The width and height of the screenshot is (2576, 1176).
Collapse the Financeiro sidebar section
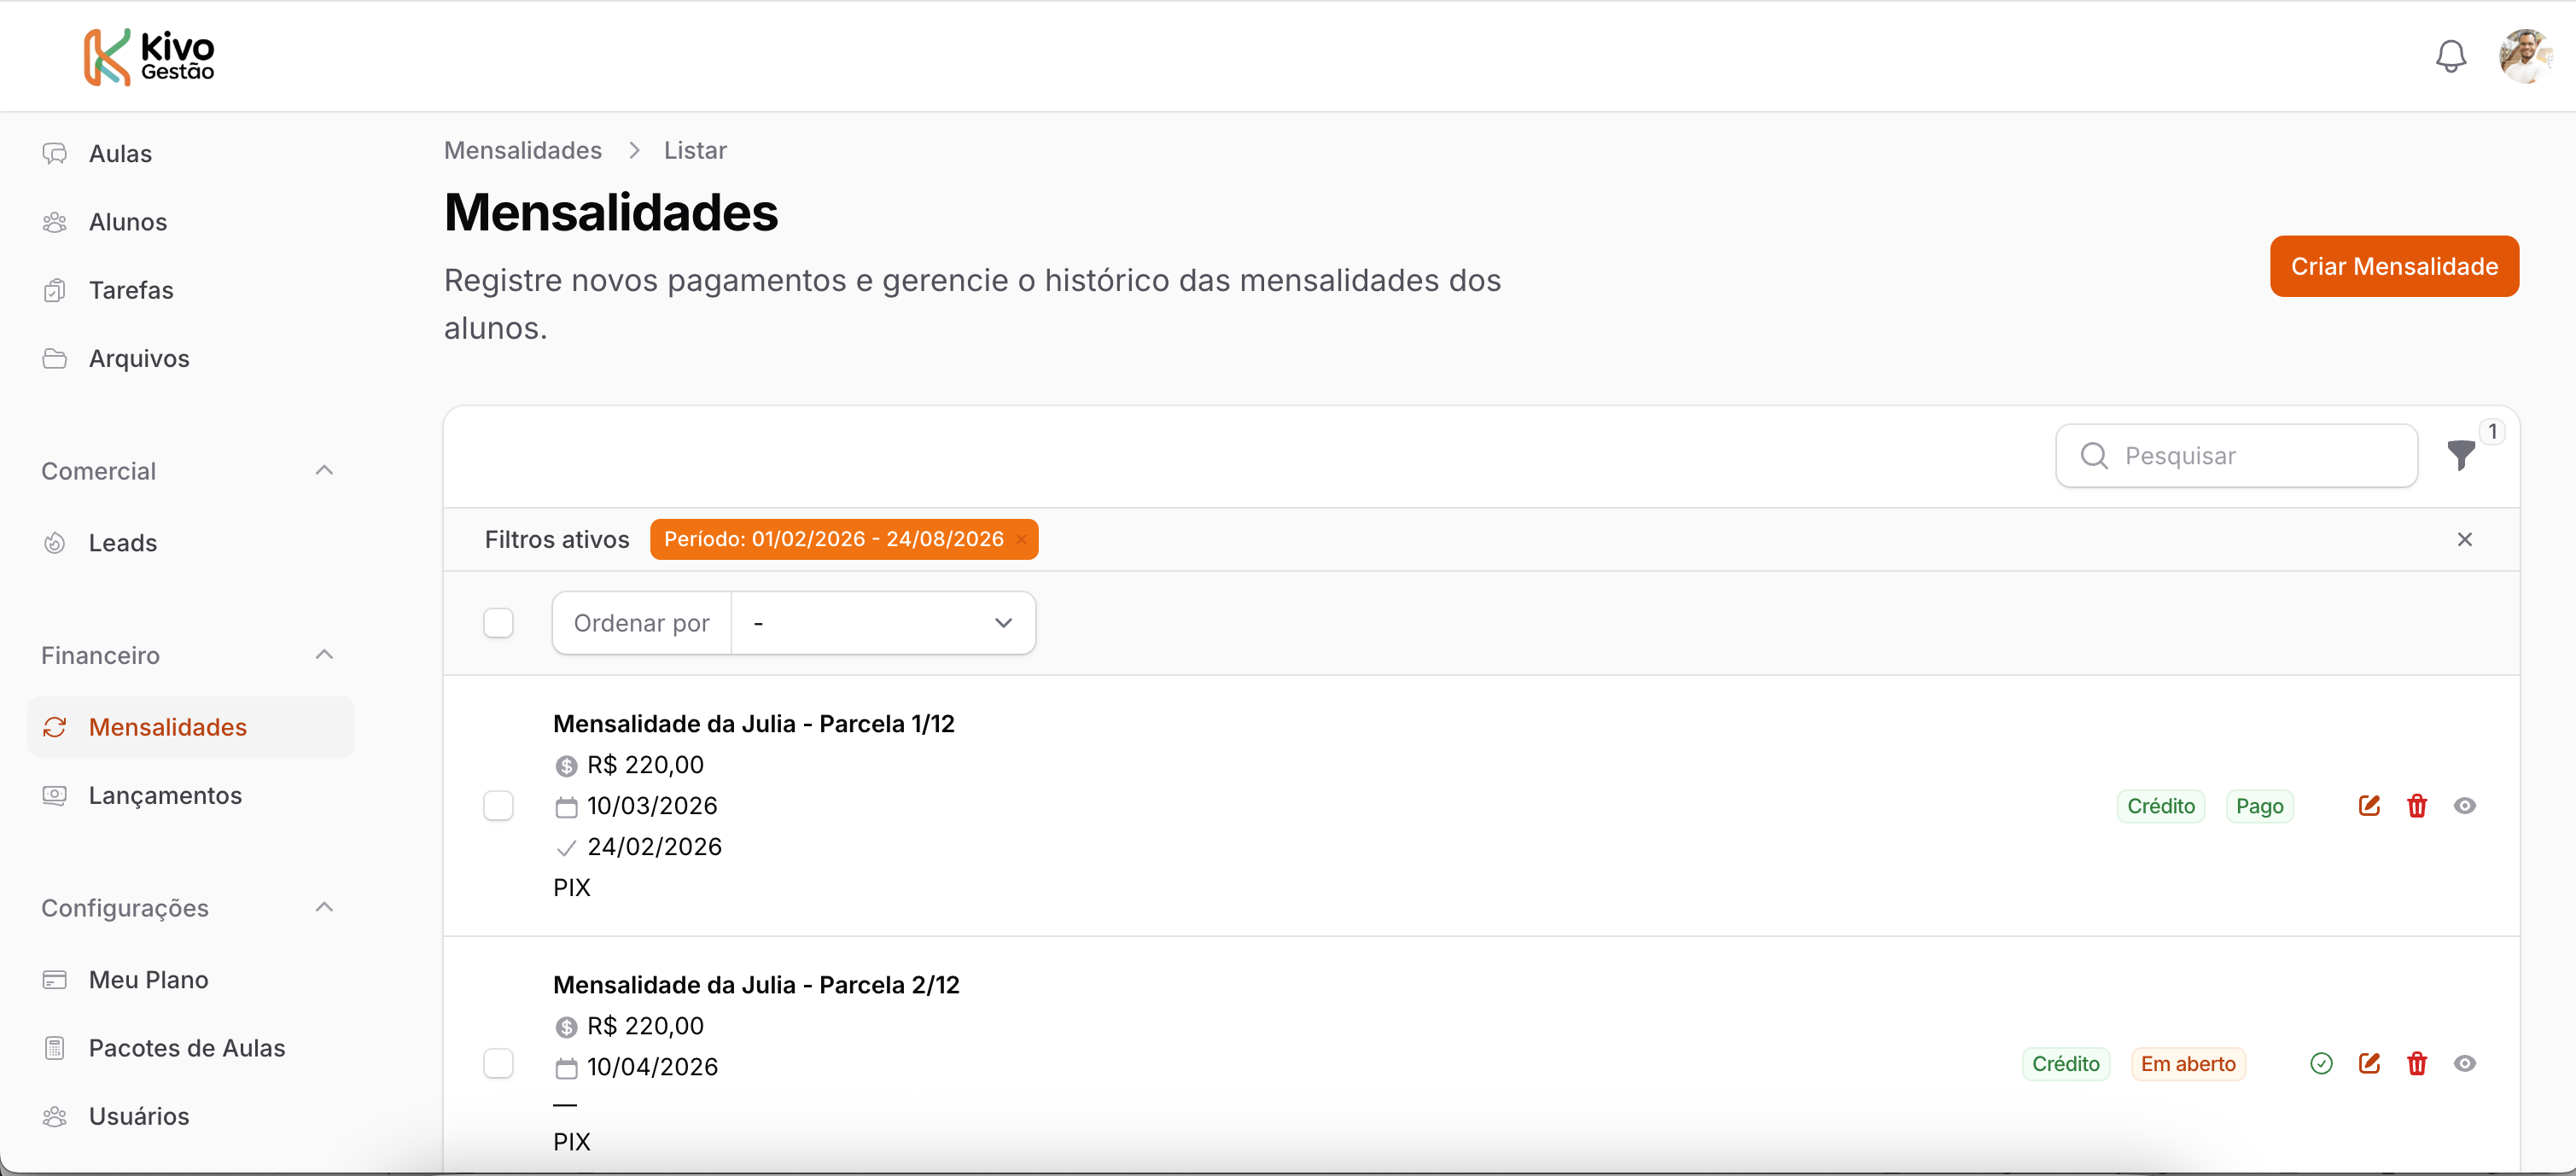(x=324, y=655)
